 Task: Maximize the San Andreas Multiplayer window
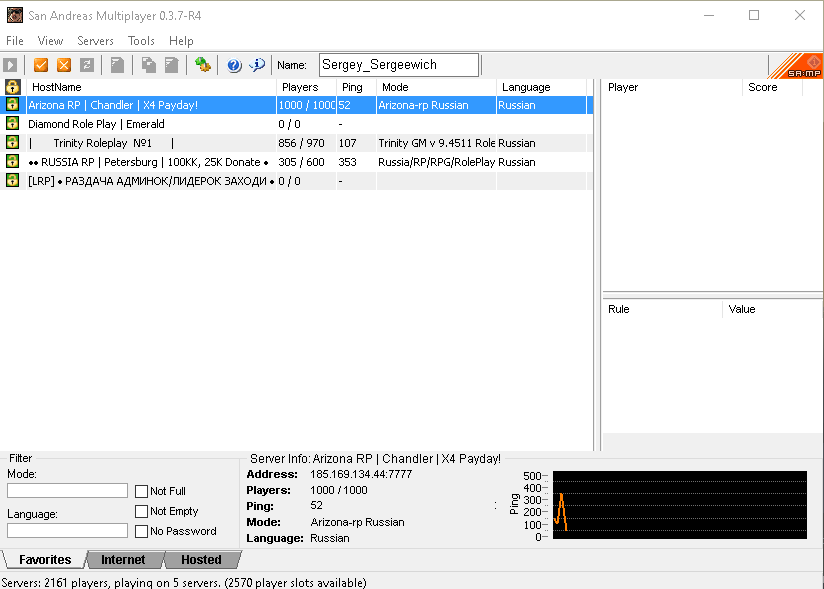[754, 15]
